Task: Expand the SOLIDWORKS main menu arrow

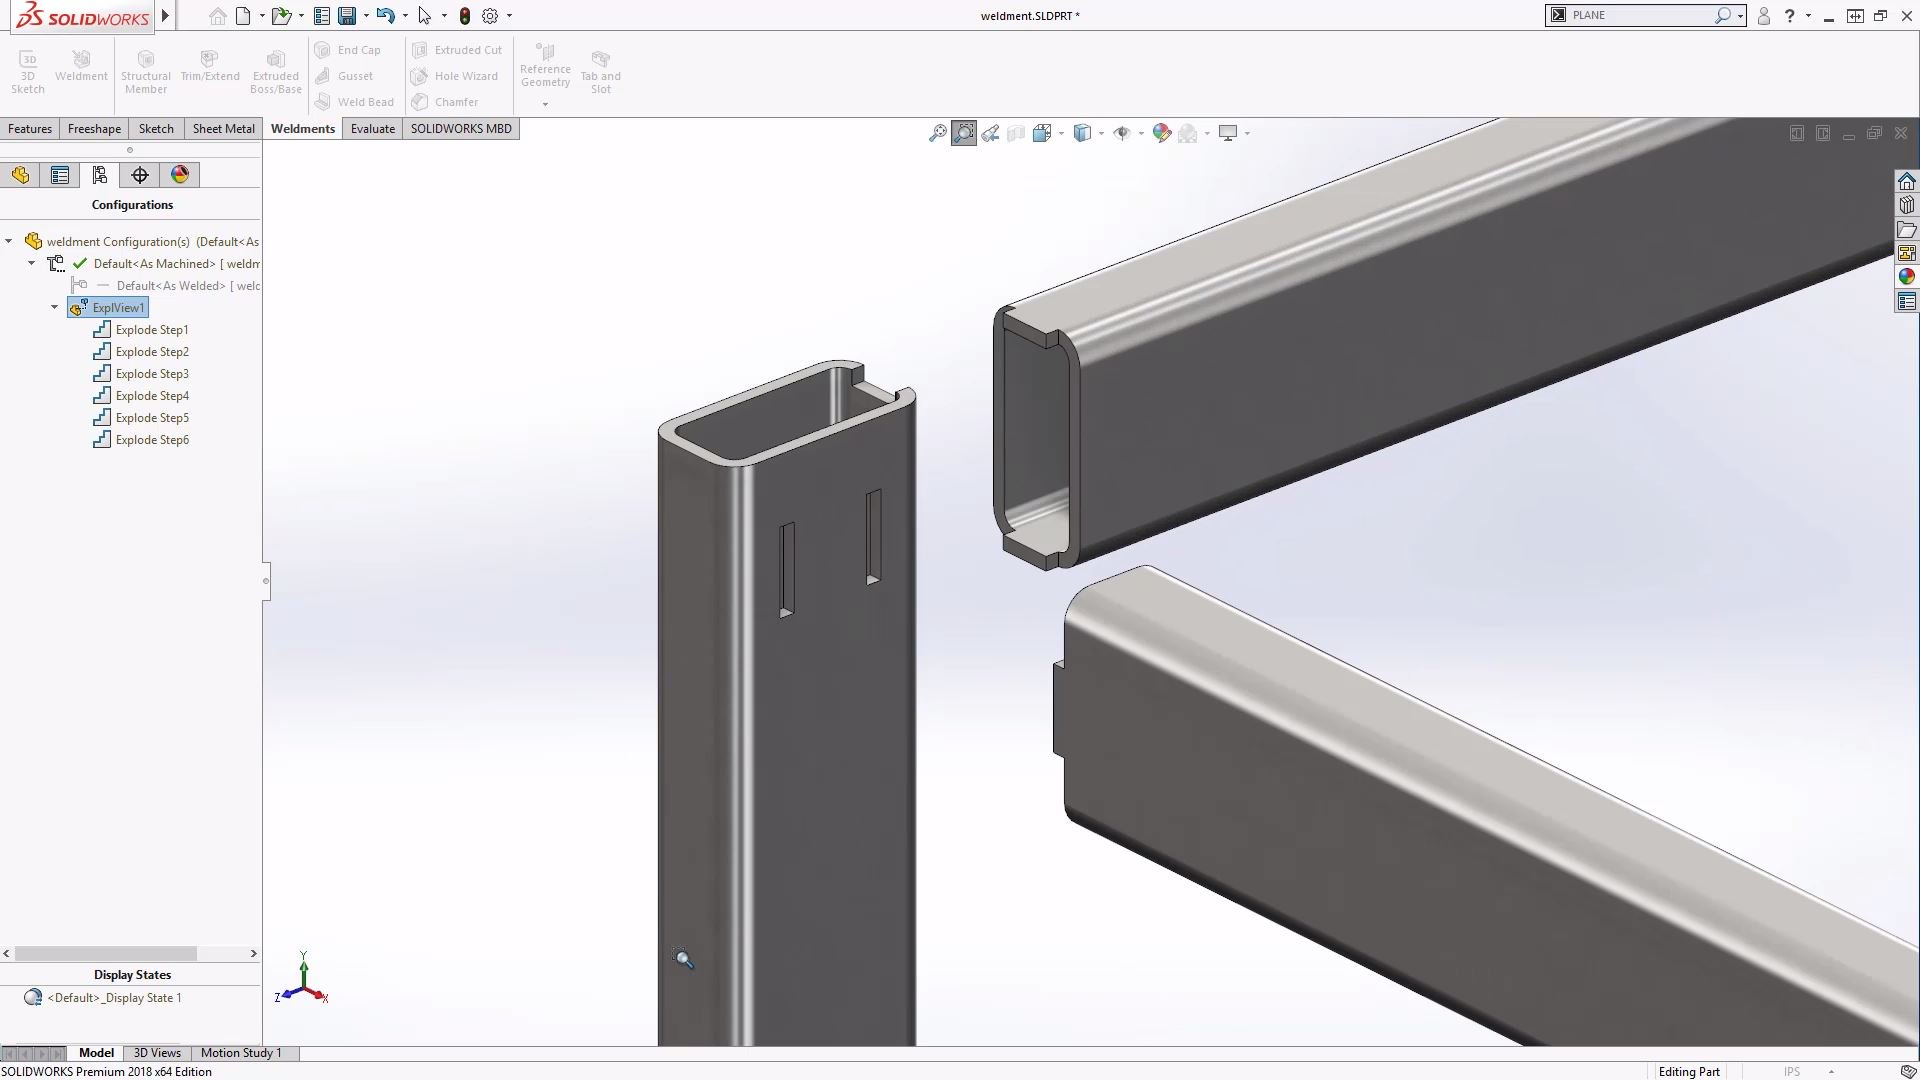Action: [165, 16]
